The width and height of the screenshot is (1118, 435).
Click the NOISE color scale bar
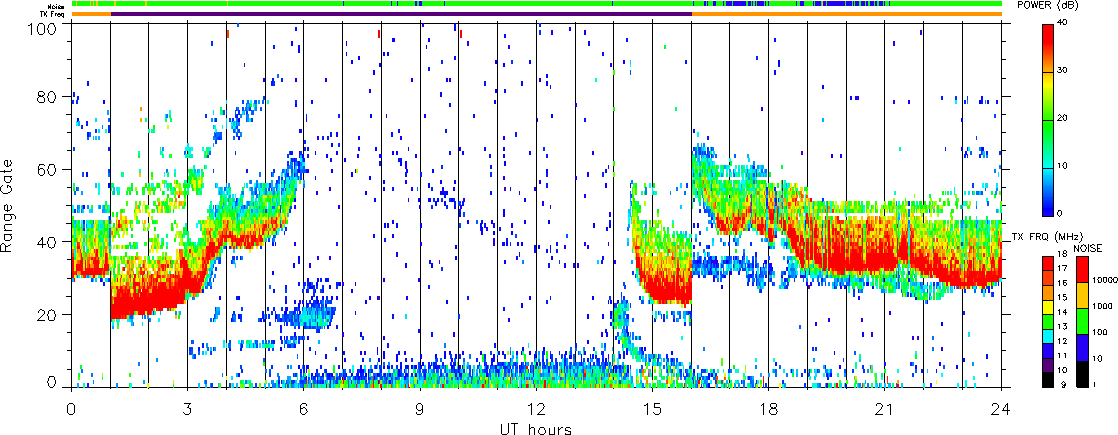click(1082, 322)
